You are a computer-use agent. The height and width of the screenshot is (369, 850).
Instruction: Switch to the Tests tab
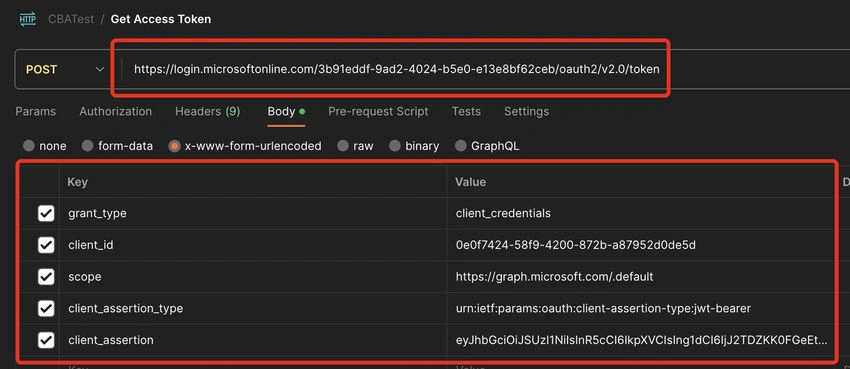pyautogui.click(x=466, y=112)
